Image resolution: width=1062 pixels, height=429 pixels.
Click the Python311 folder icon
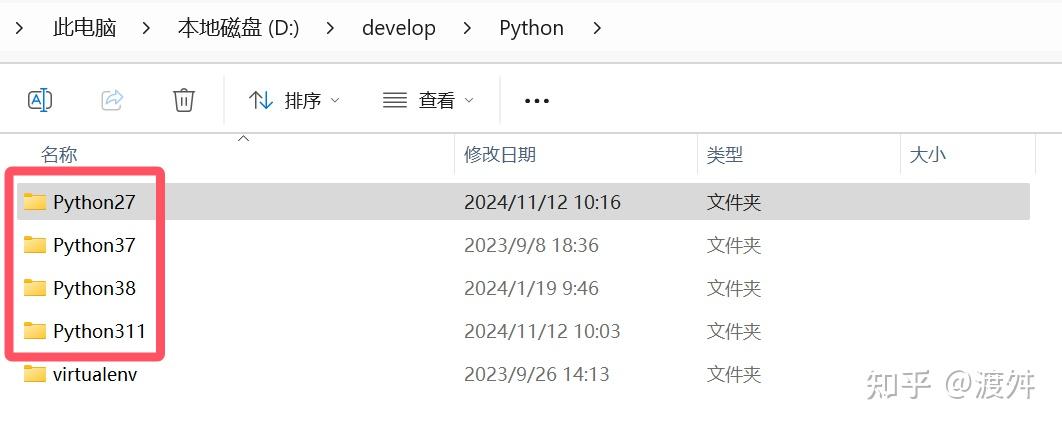pyautogui.click(x=35, y=331)
